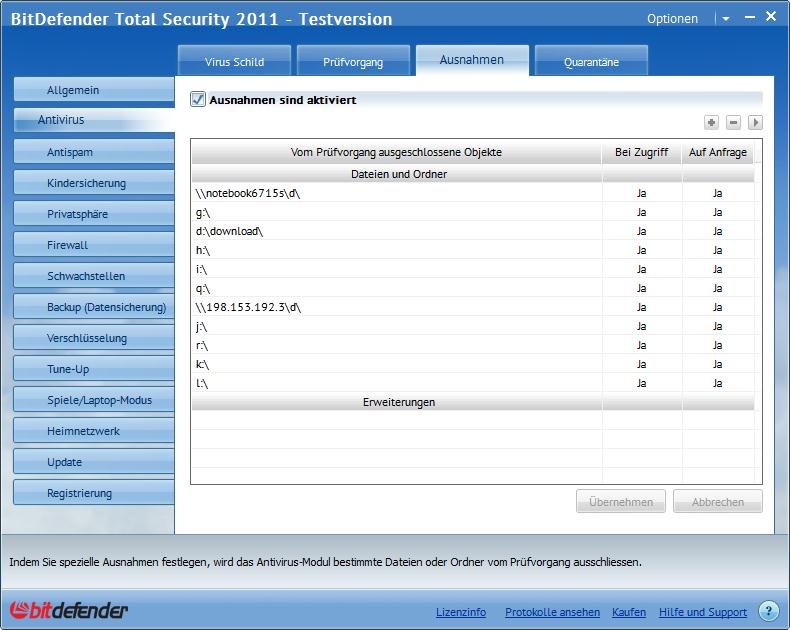Select the q:\ exclusion row
This screenshot has height=630, width=790.
click(x=473, y=288)
